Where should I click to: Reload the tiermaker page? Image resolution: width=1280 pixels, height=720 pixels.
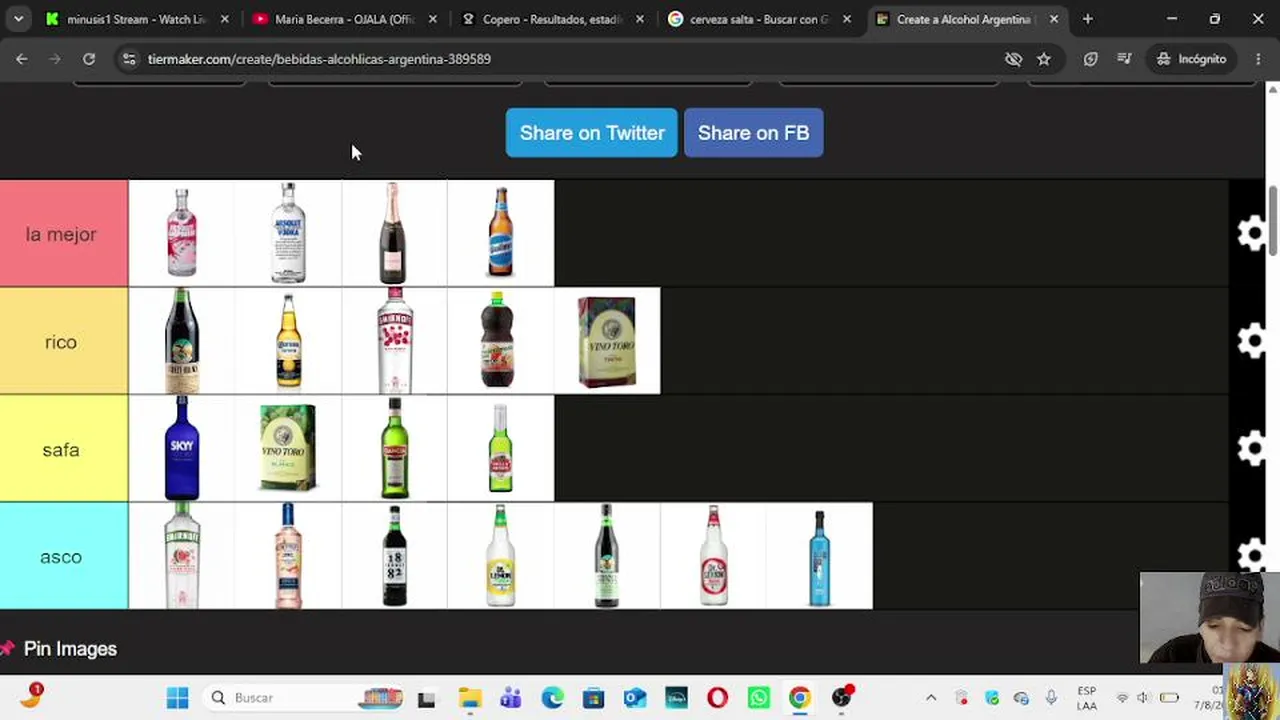tap(89, 59)
